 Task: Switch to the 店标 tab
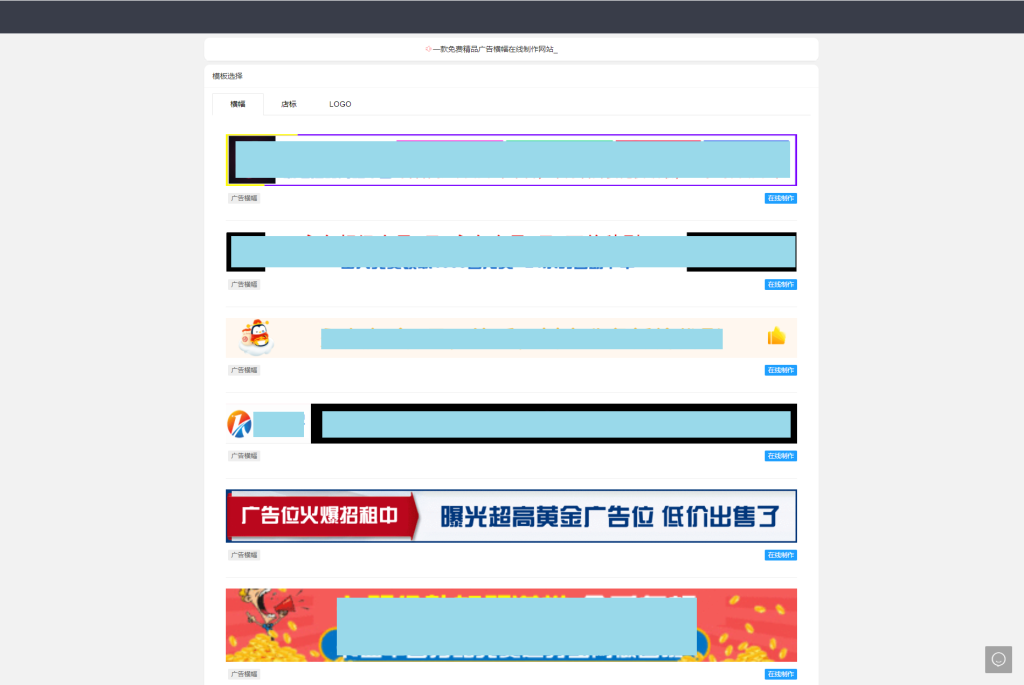pos(290,103)
